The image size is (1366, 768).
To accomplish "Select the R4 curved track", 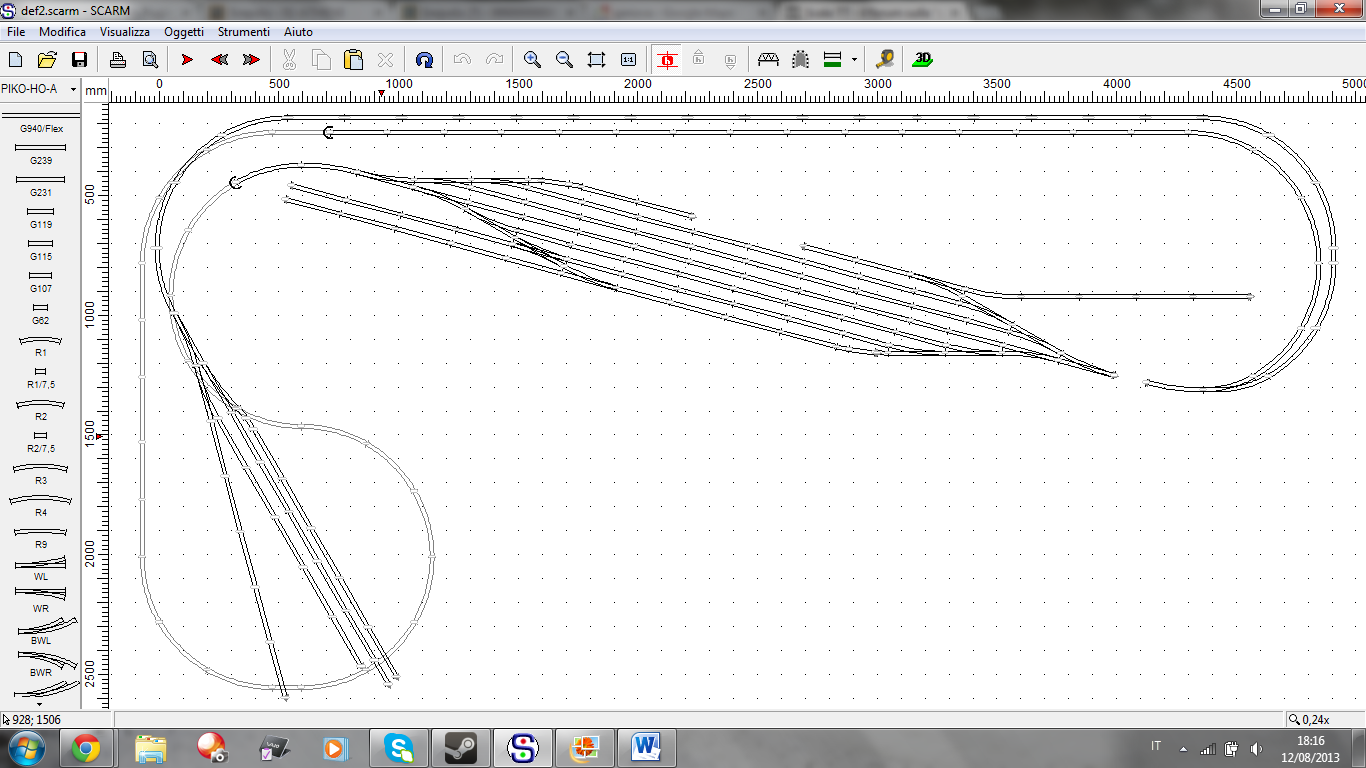I will pos(40,505).
